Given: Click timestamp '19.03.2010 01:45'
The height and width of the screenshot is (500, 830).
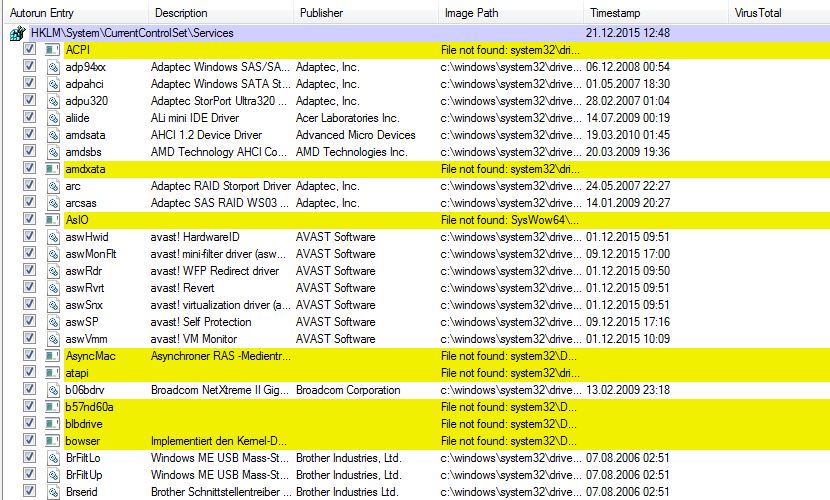Looking at the screenshot, I should coord(628,135).
